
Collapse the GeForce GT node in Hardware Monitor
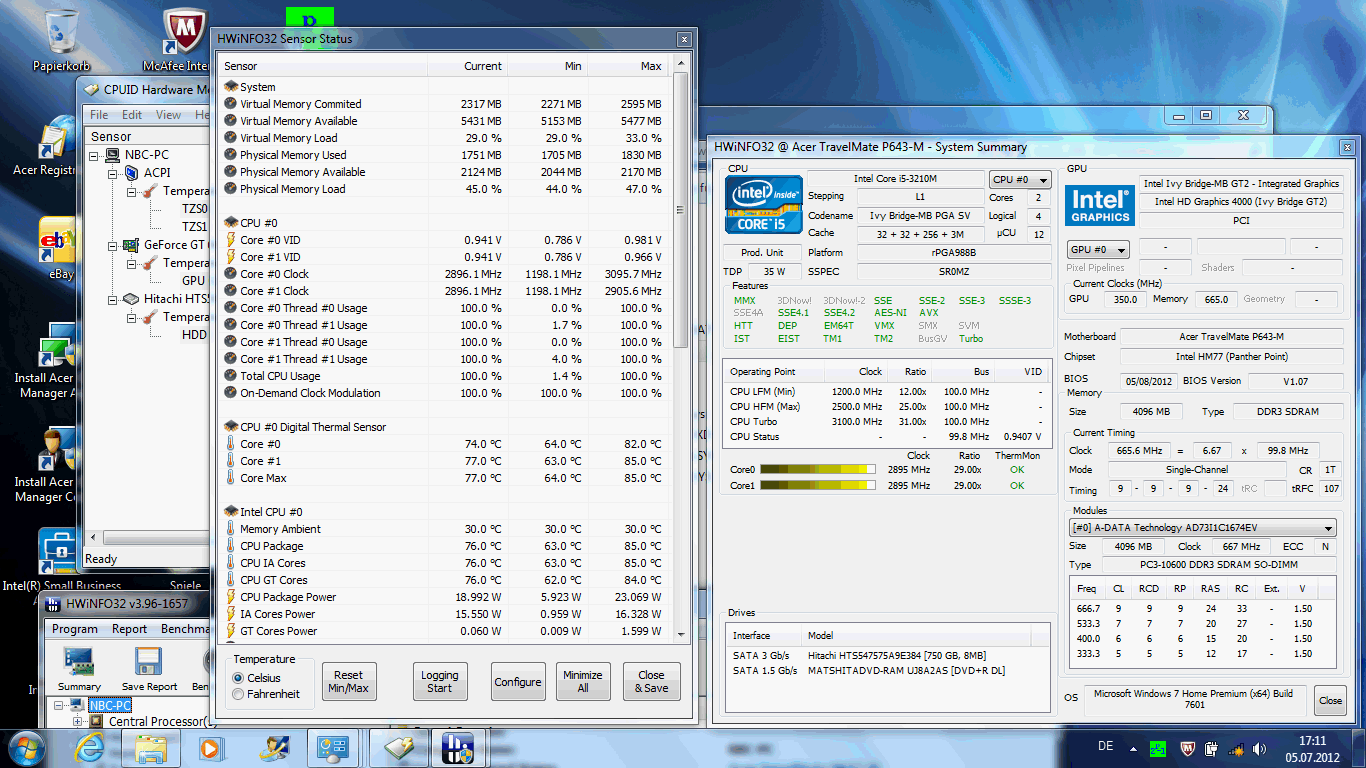[x=112, y=245]
